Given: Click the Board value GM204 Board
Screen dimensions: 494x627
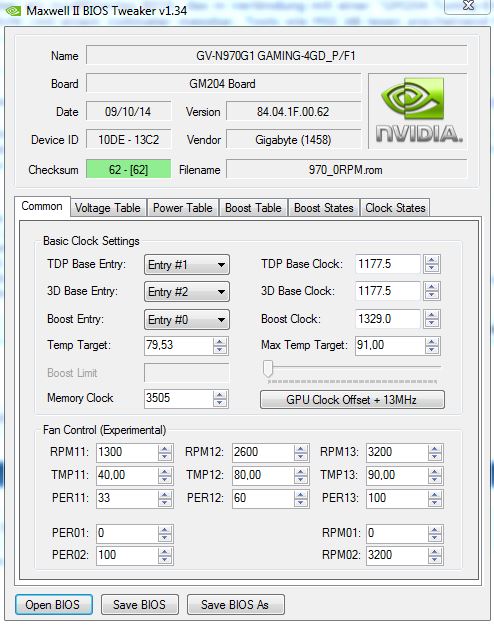Looking at the screenshot, I should [x=223, y=84].
